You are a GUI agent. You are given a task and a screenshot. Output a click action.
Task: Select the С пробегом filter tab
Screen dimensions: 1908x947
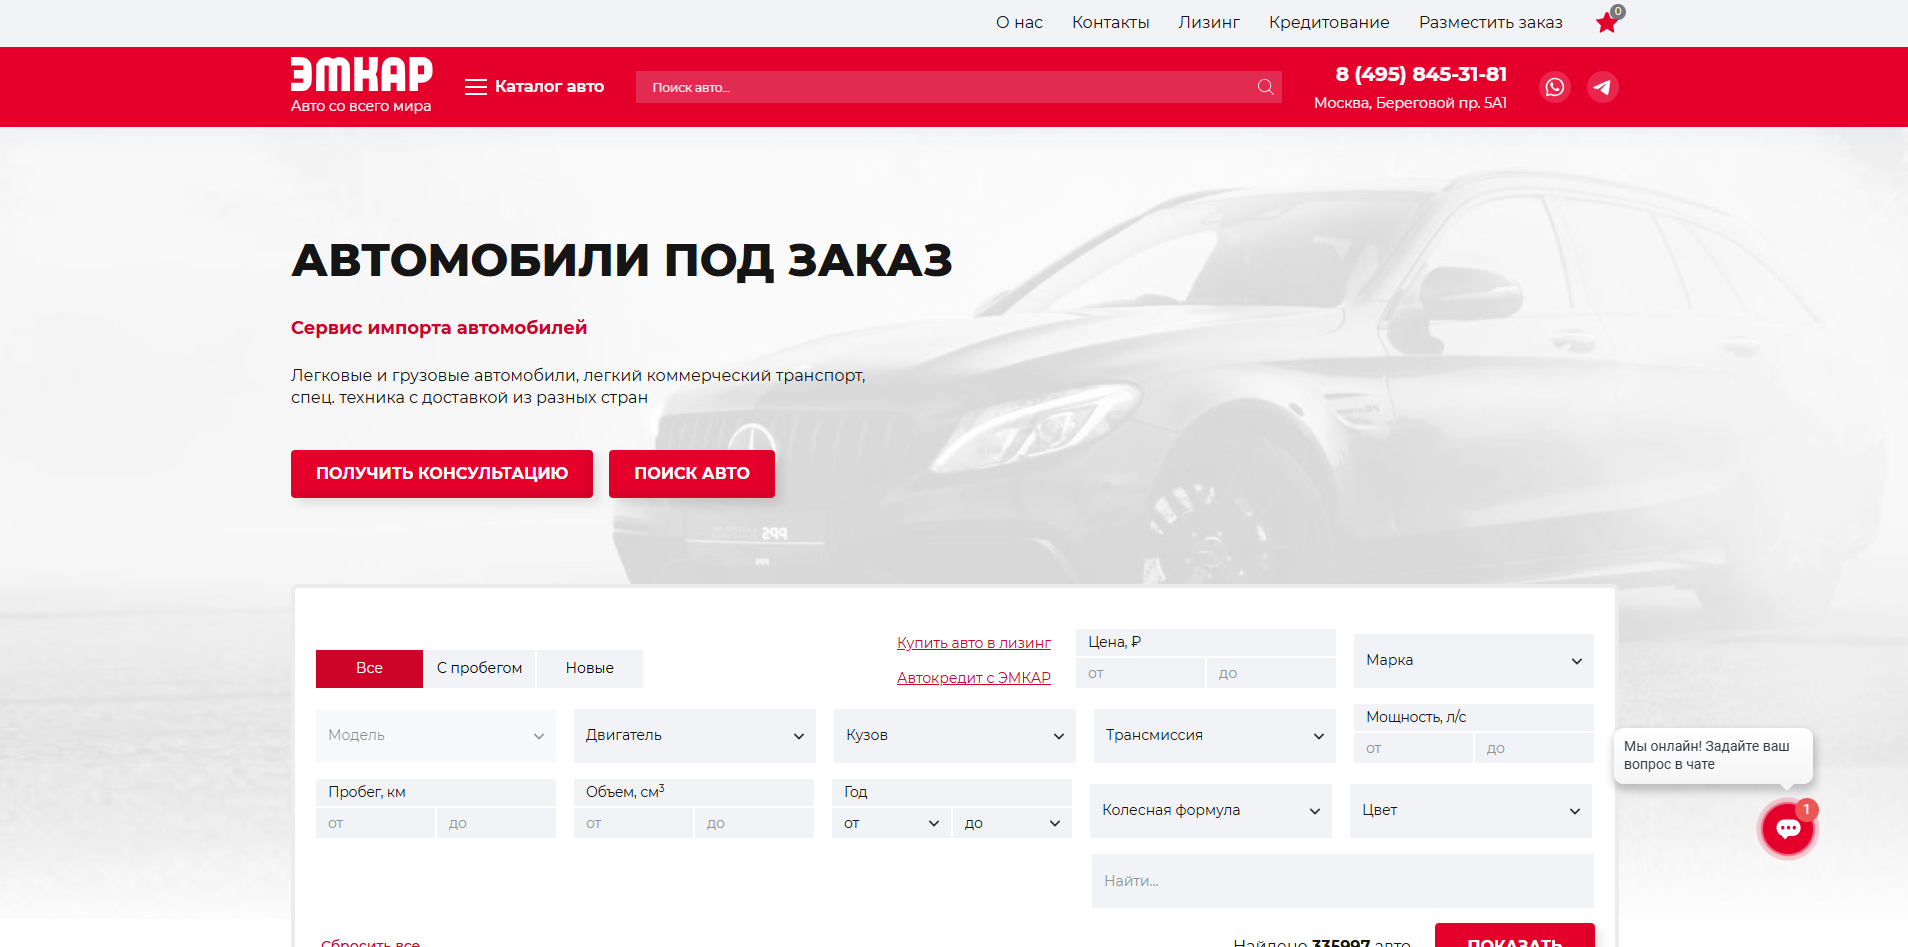click(x=480, y=668)
